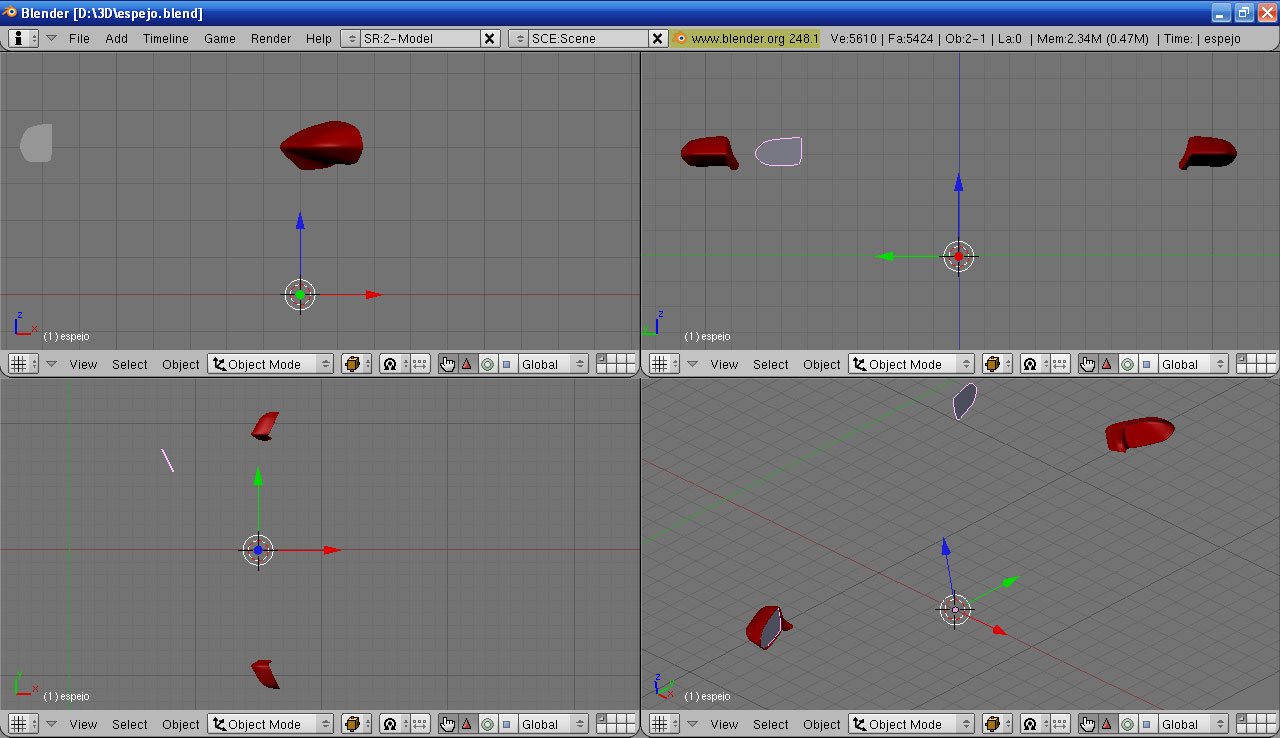Screen dimensions: 1280x738
Task: Toggle the hand manipulator button in top view header
Action: (x=447, y=724)
